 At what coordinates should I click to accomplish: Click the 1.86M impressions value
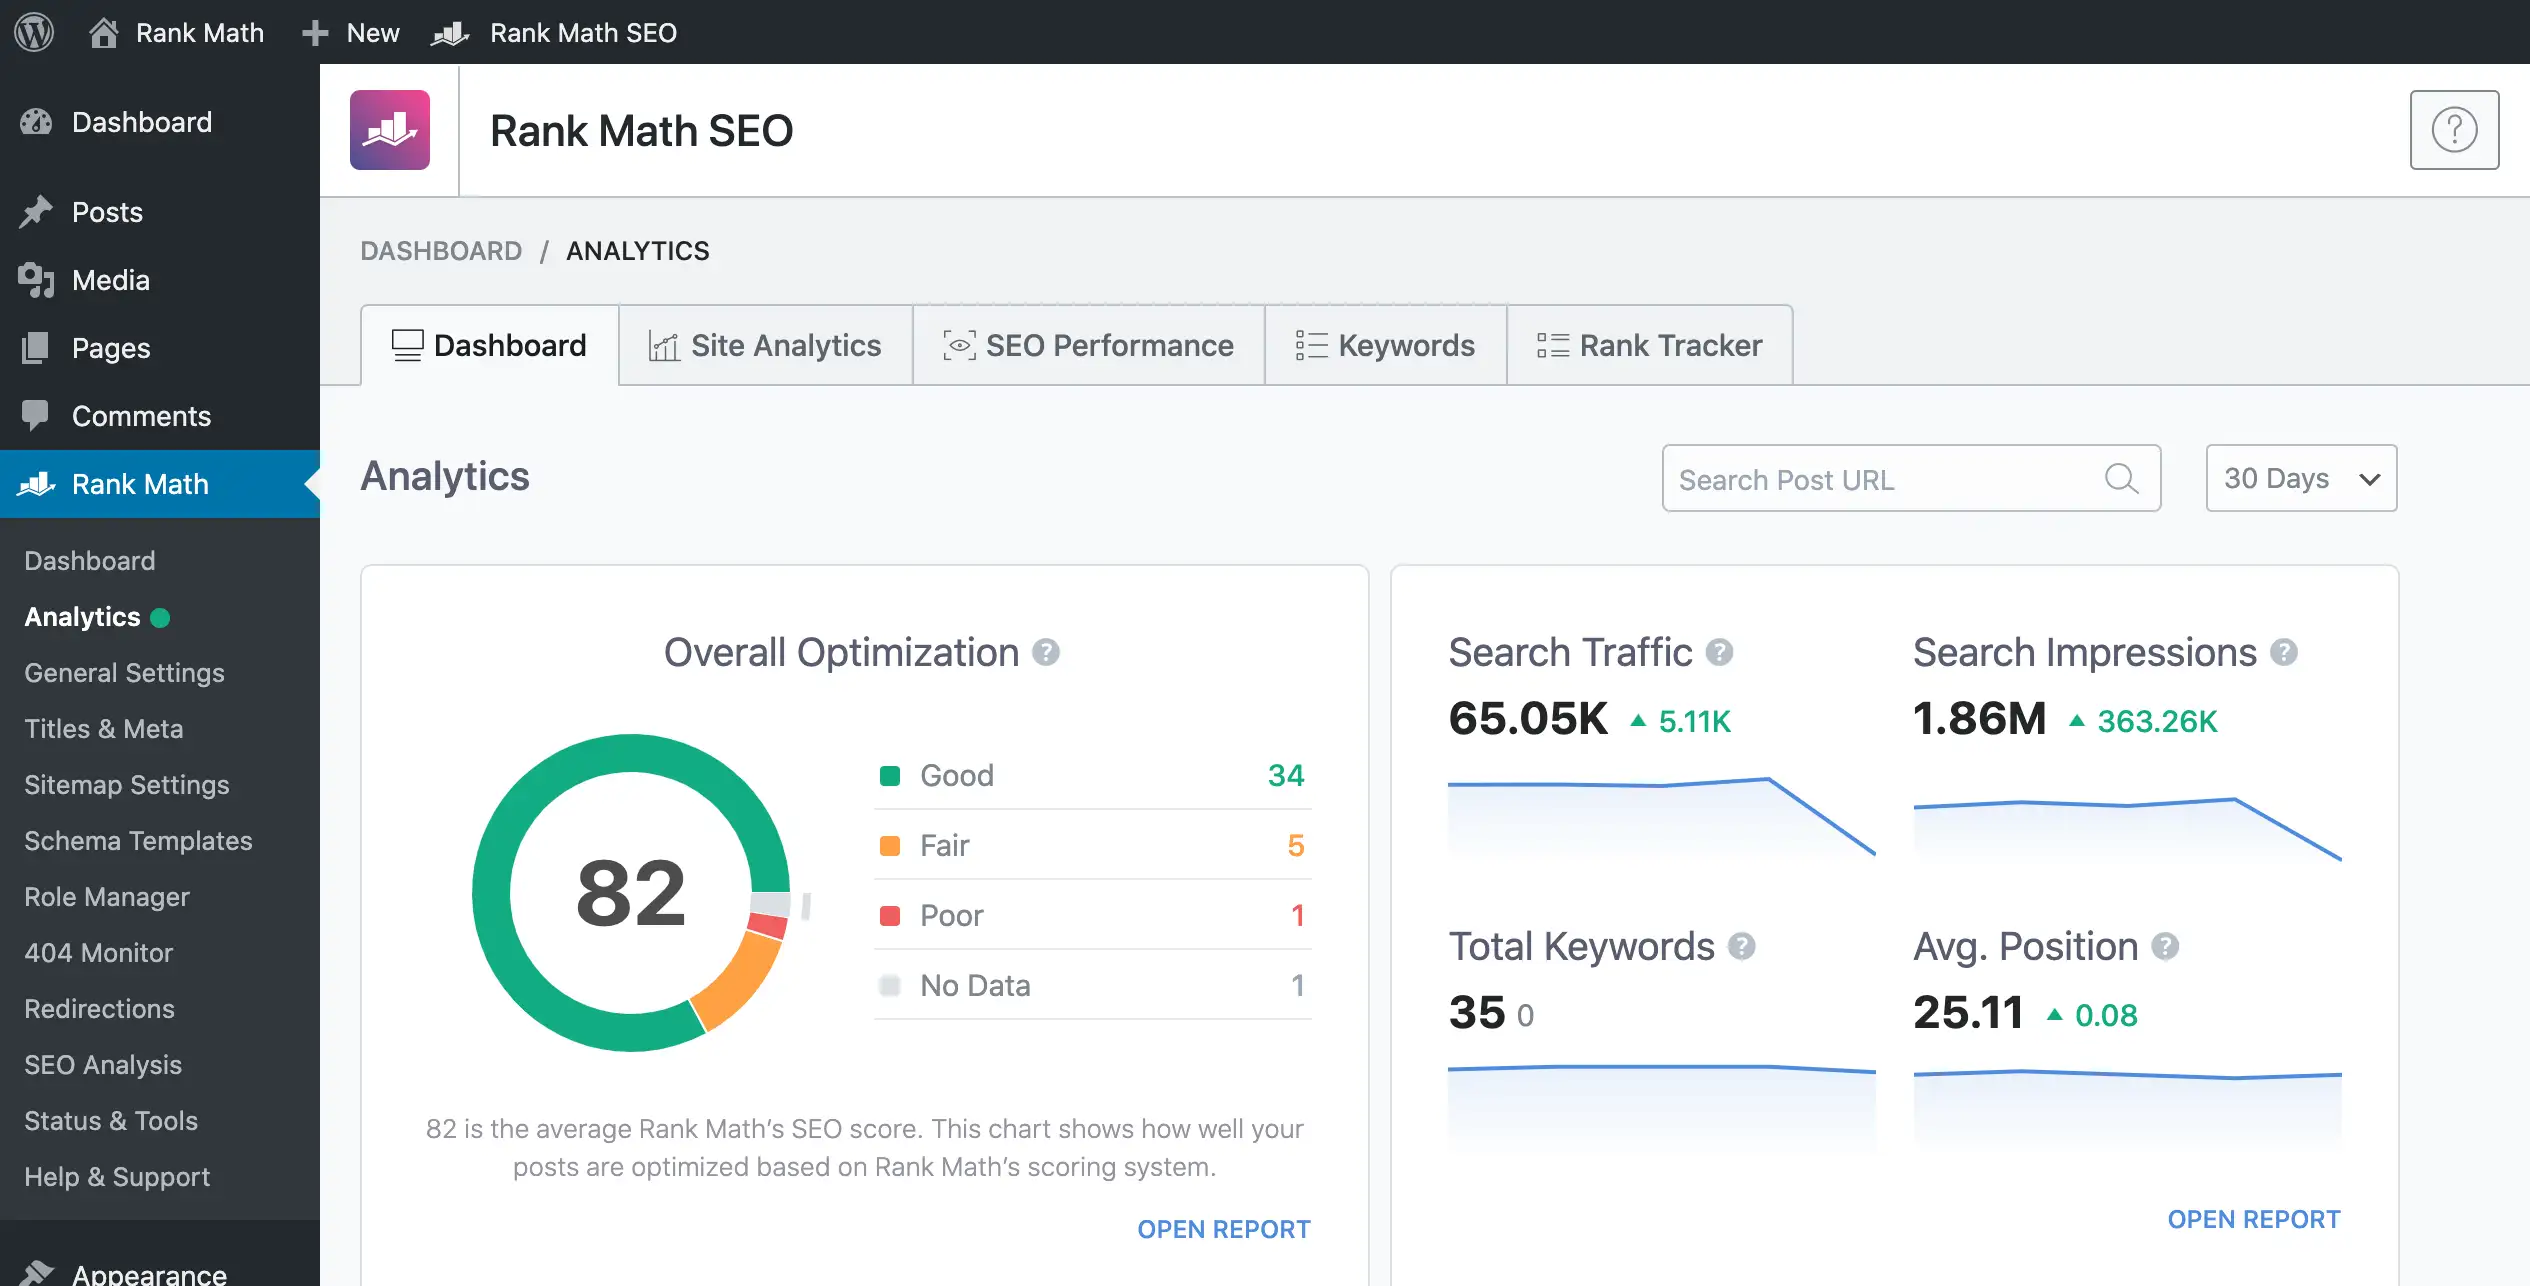click(x=1979, y=718)
